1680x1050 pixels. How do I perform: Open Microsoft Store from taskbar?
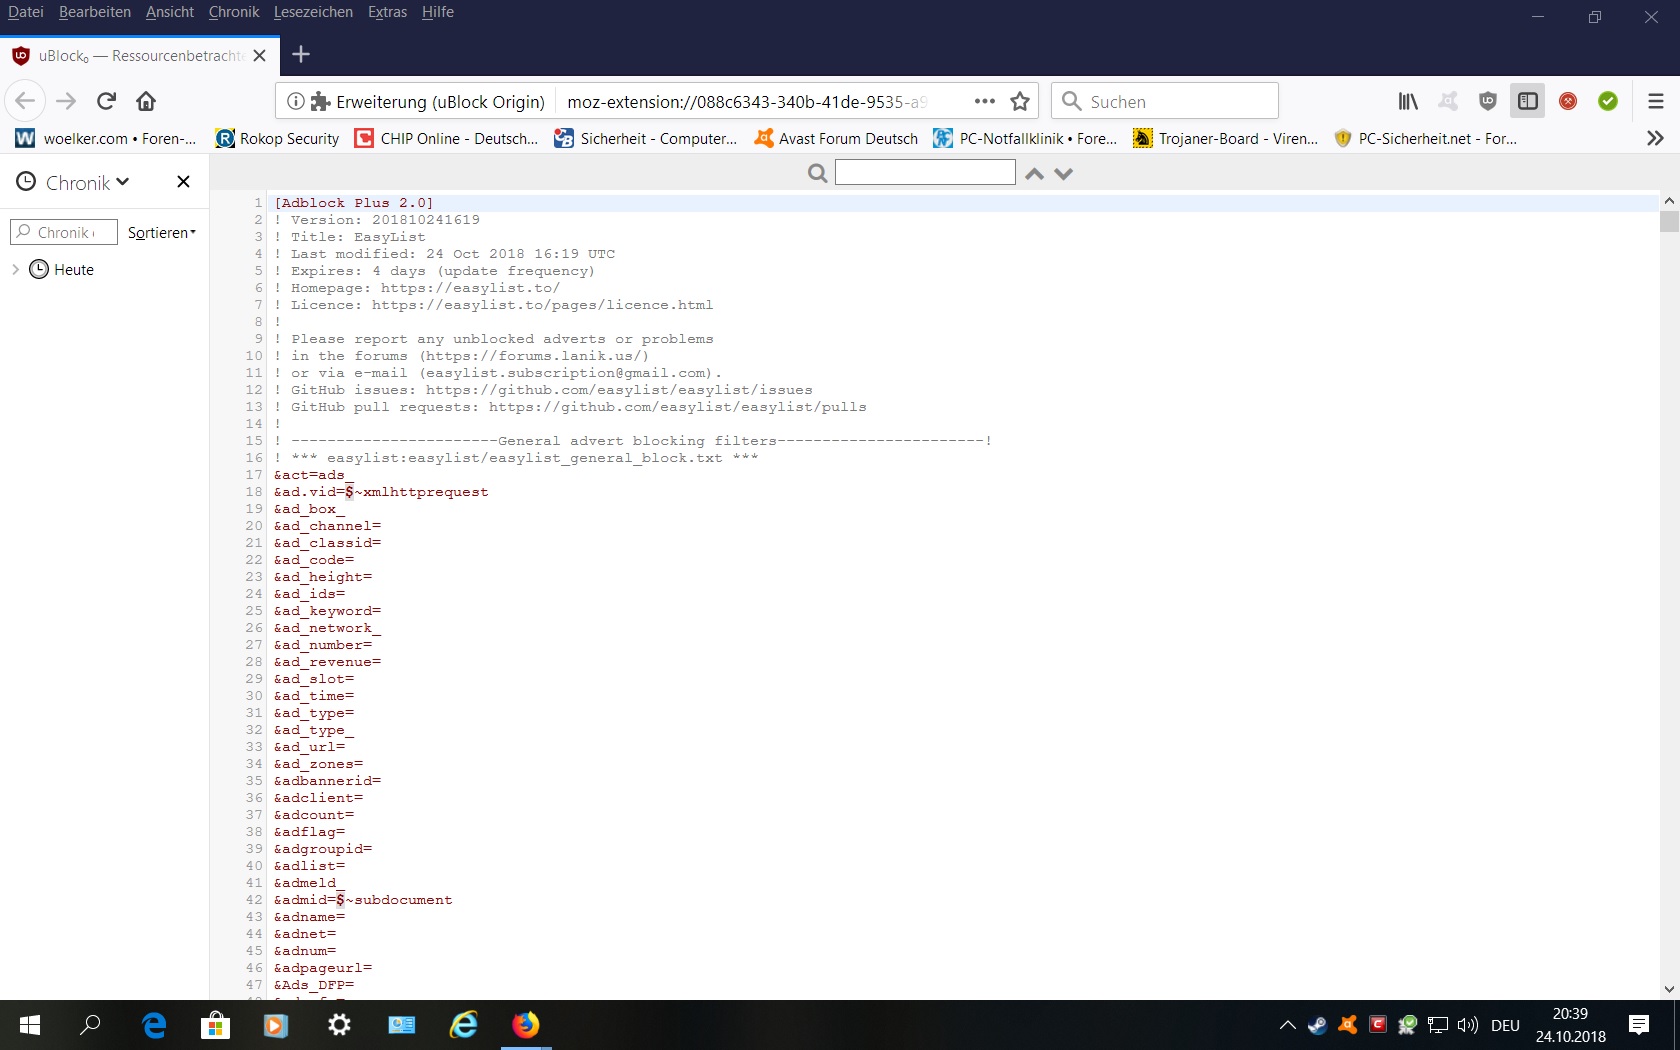tap(215, 1025)
